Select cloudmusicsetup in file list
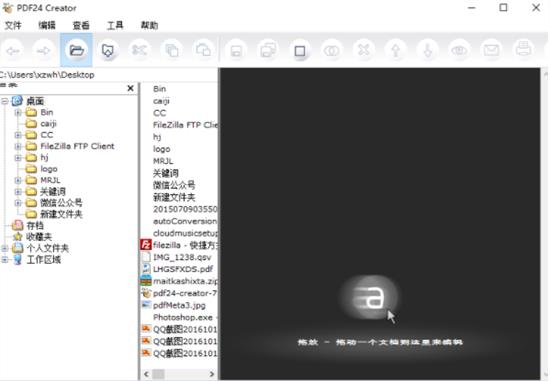Viewport: 550px width, 381px height. tap(186, 233)
